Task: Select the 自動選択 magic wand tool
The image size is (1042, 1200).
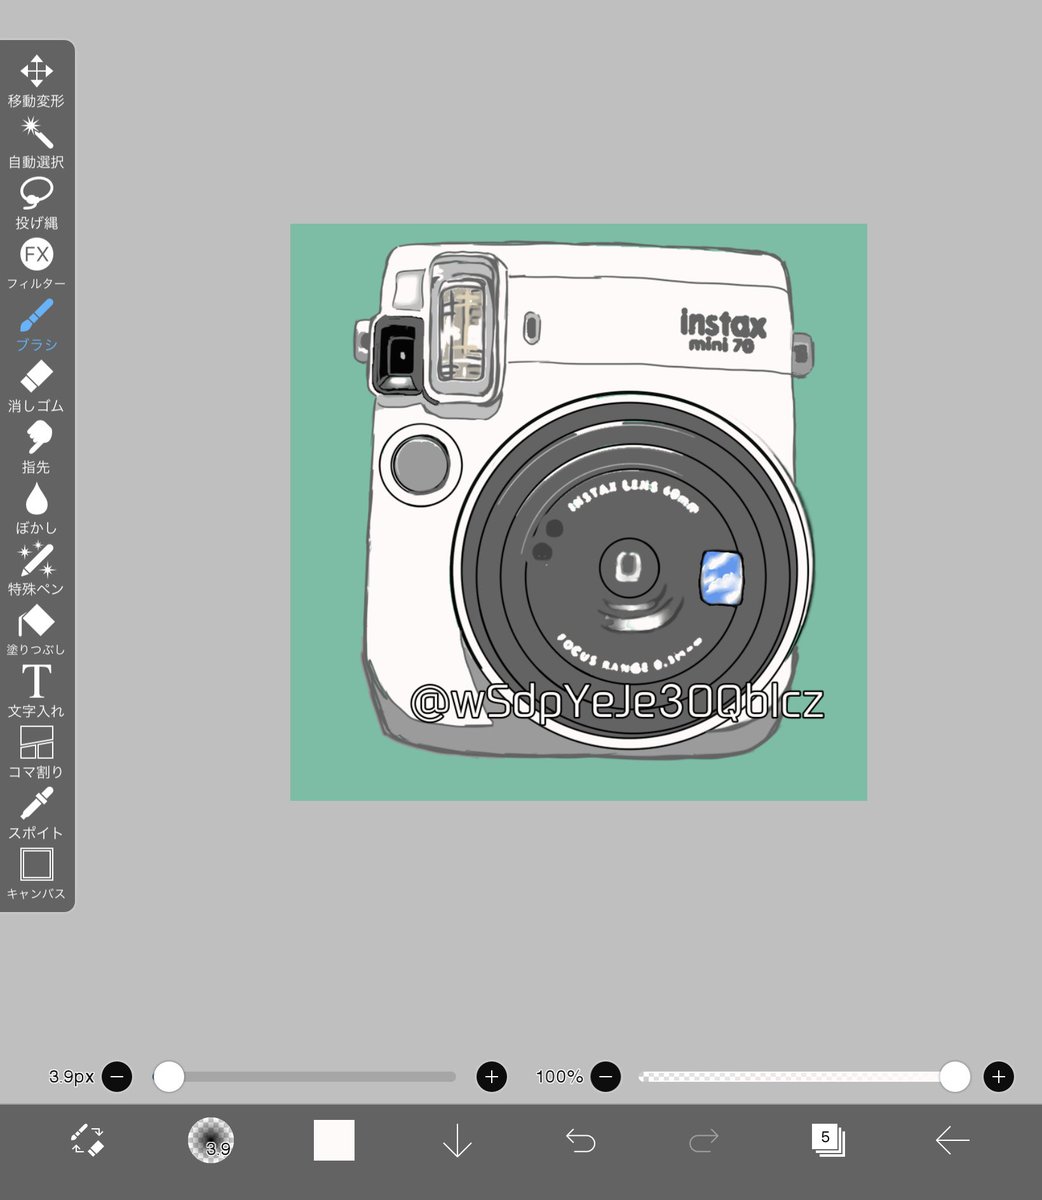Action: 37,142
